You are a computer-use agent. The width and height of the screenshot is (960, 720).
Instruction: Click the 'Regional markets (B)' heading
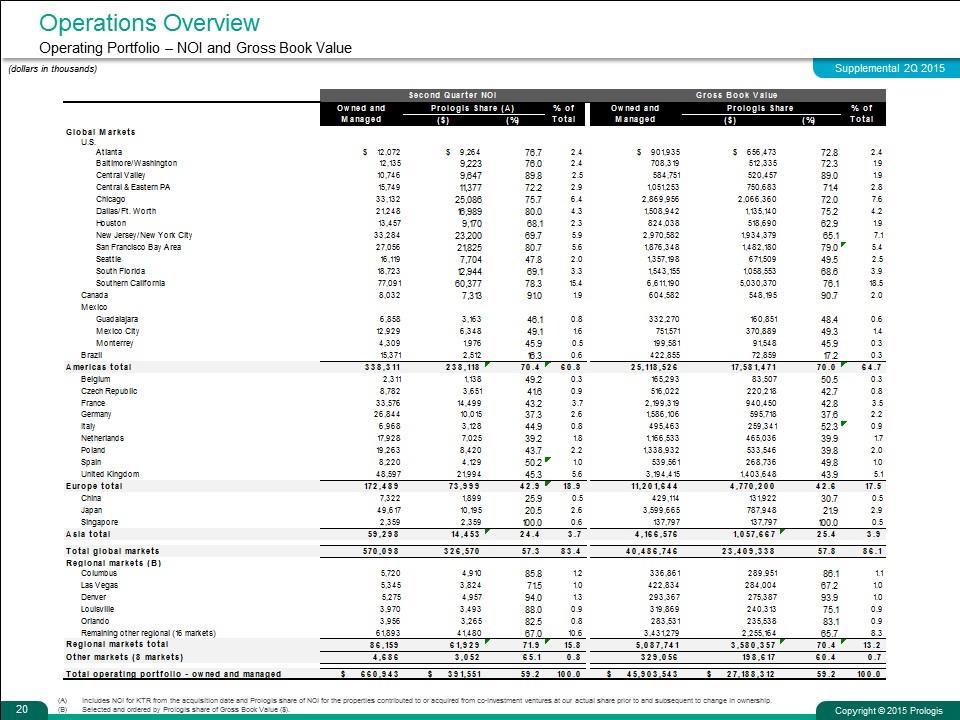pos(113,563)
